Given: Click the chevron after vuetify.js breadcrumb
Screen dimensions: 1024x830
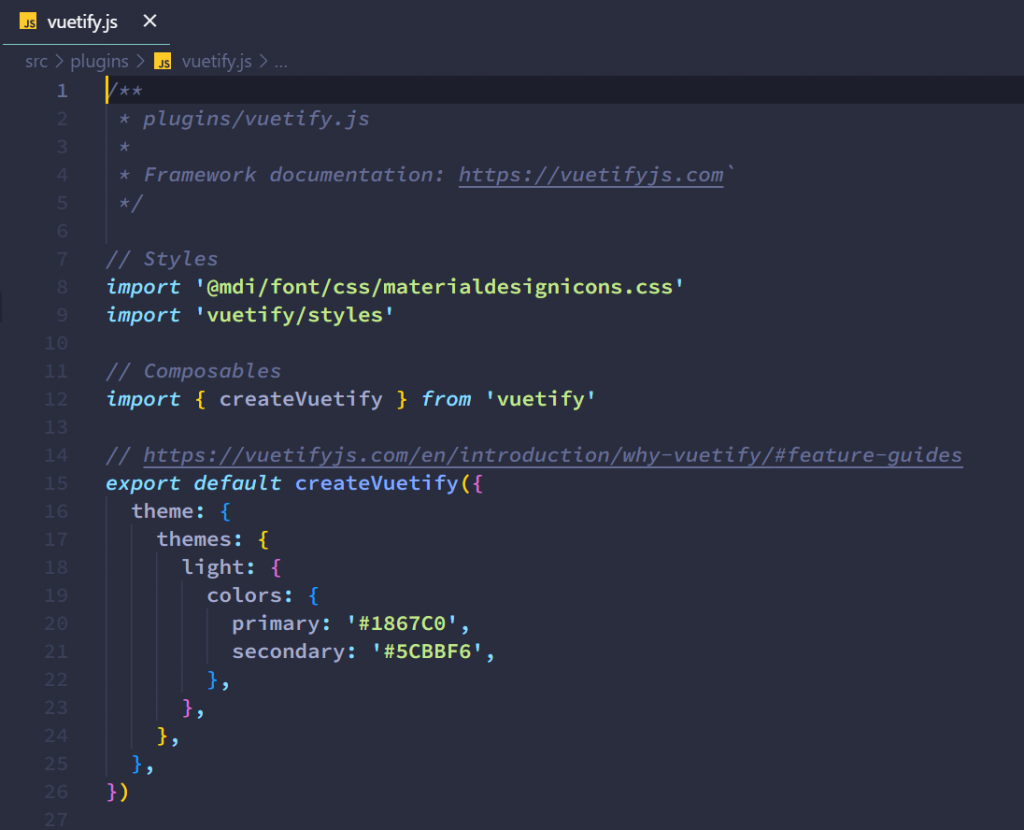Looking at the screenshot, I should click(263, 61).
